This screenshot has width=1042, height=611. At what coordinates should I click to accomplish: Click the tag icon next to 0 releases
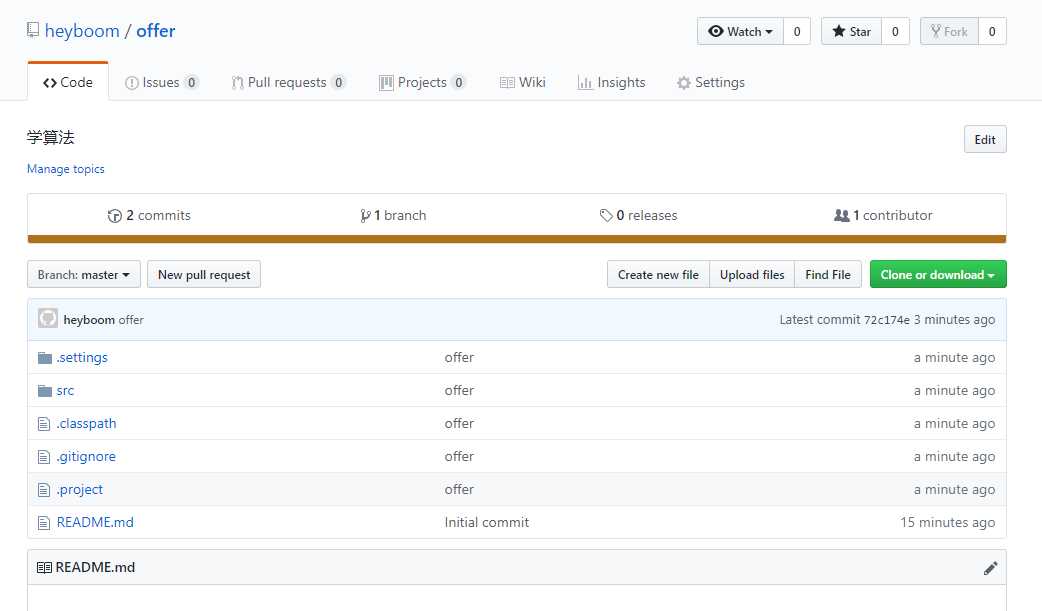click(606, 215)
